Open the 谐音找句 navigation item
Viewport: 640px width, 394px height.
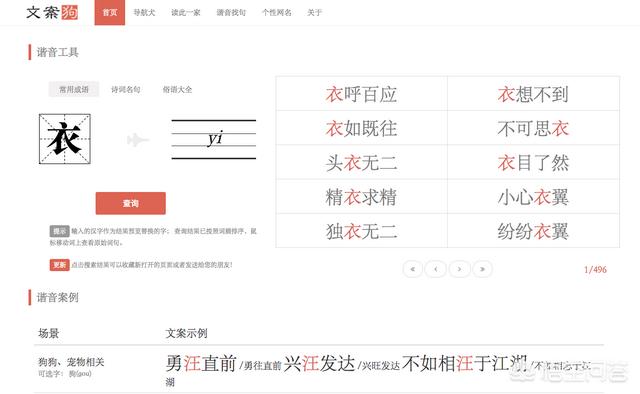231,13
